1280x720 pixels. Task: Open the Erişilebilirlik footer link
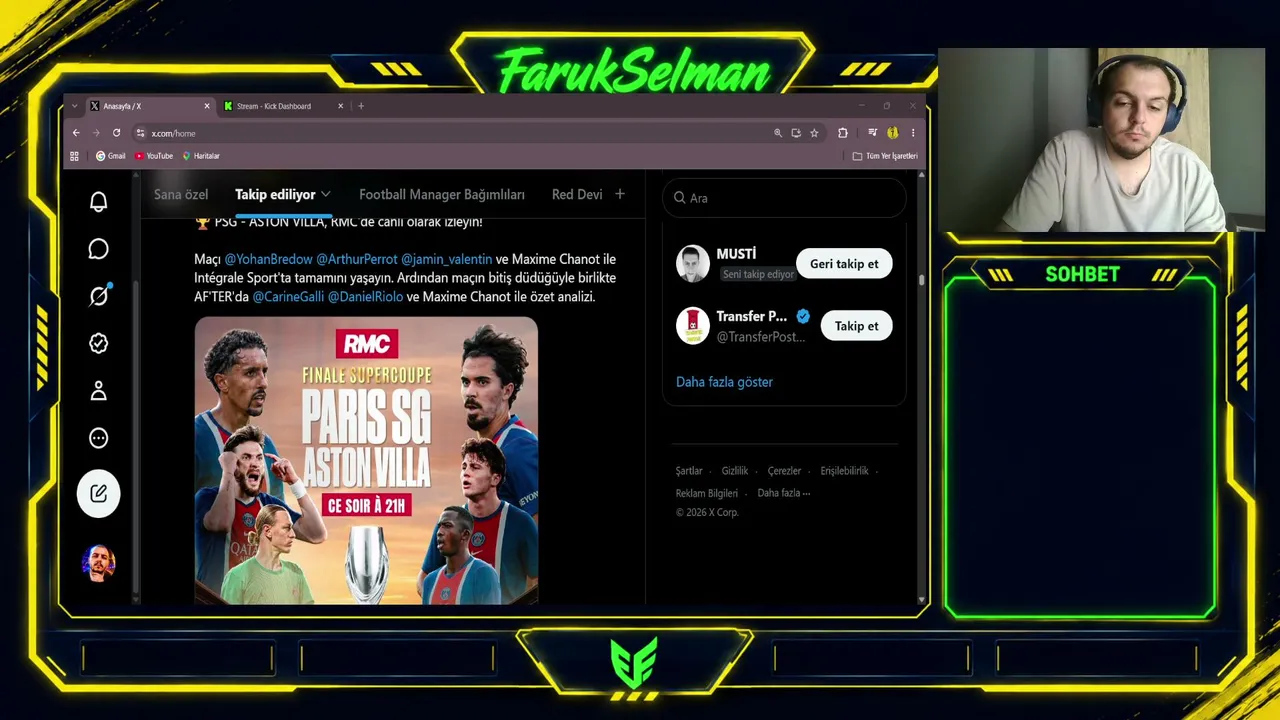tap(844, 471)
